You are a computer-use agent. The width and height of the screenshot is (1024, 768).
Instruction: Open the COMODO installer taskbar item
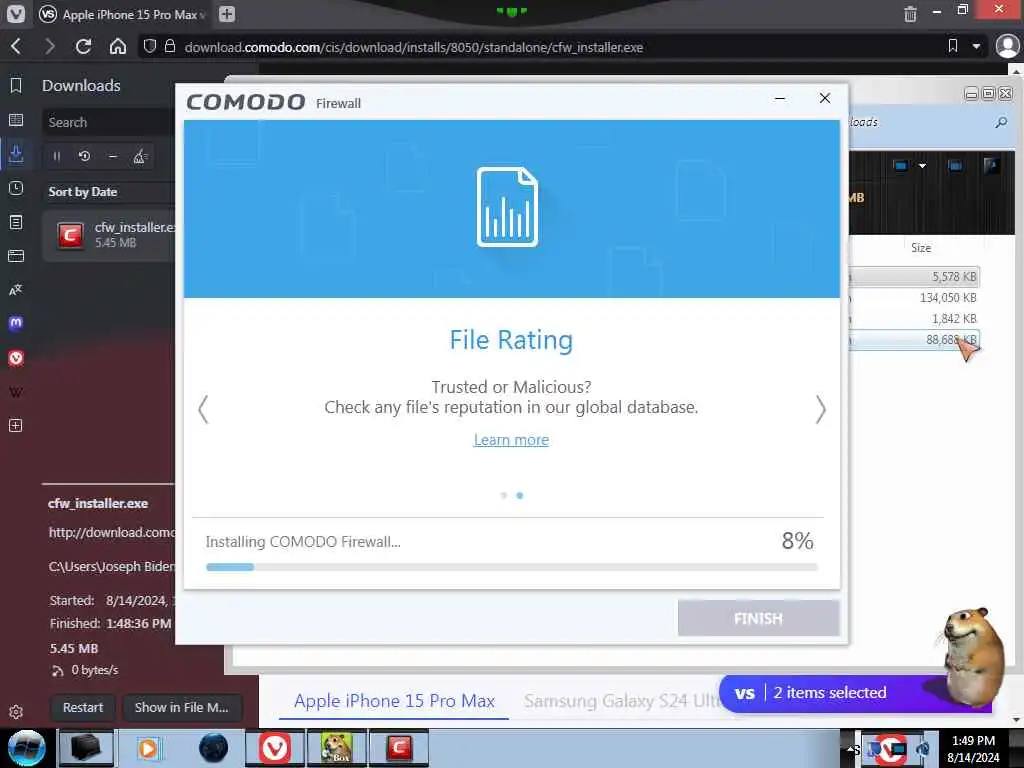click(399, 748)
